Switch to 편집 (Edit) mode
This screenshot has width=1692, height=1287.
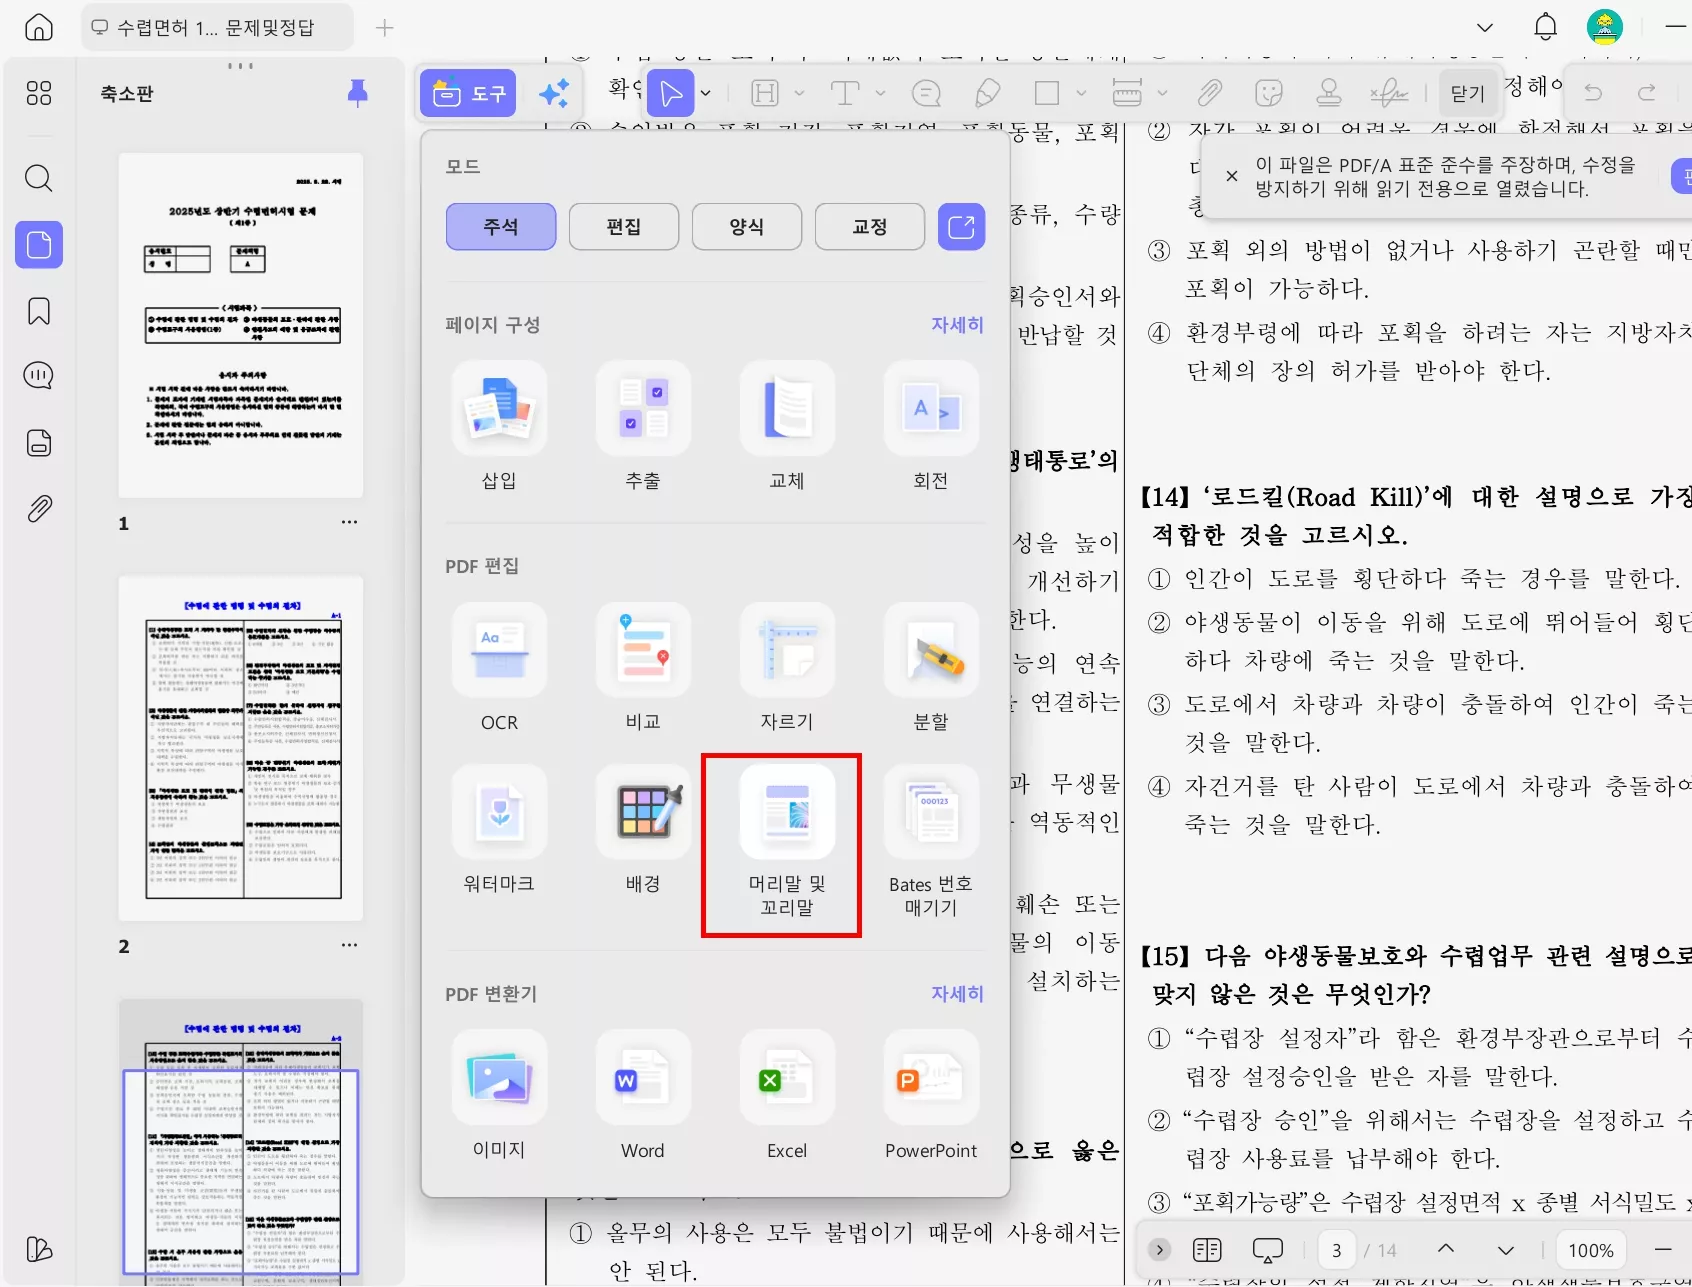click(x=624, y=226)
